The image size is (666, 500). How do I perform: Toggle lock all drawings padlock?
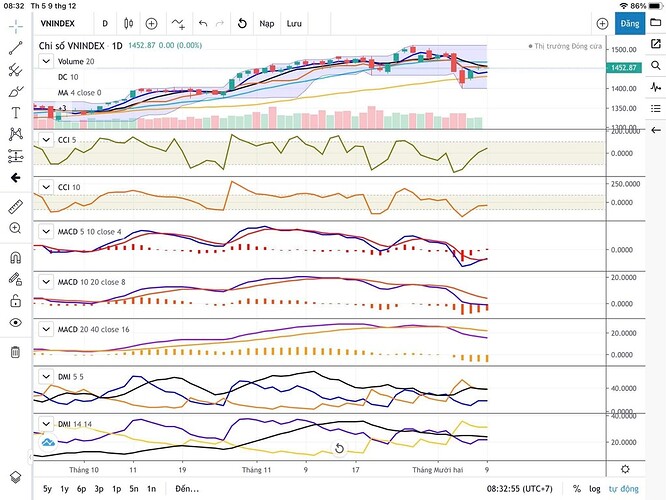coord(16,301)
